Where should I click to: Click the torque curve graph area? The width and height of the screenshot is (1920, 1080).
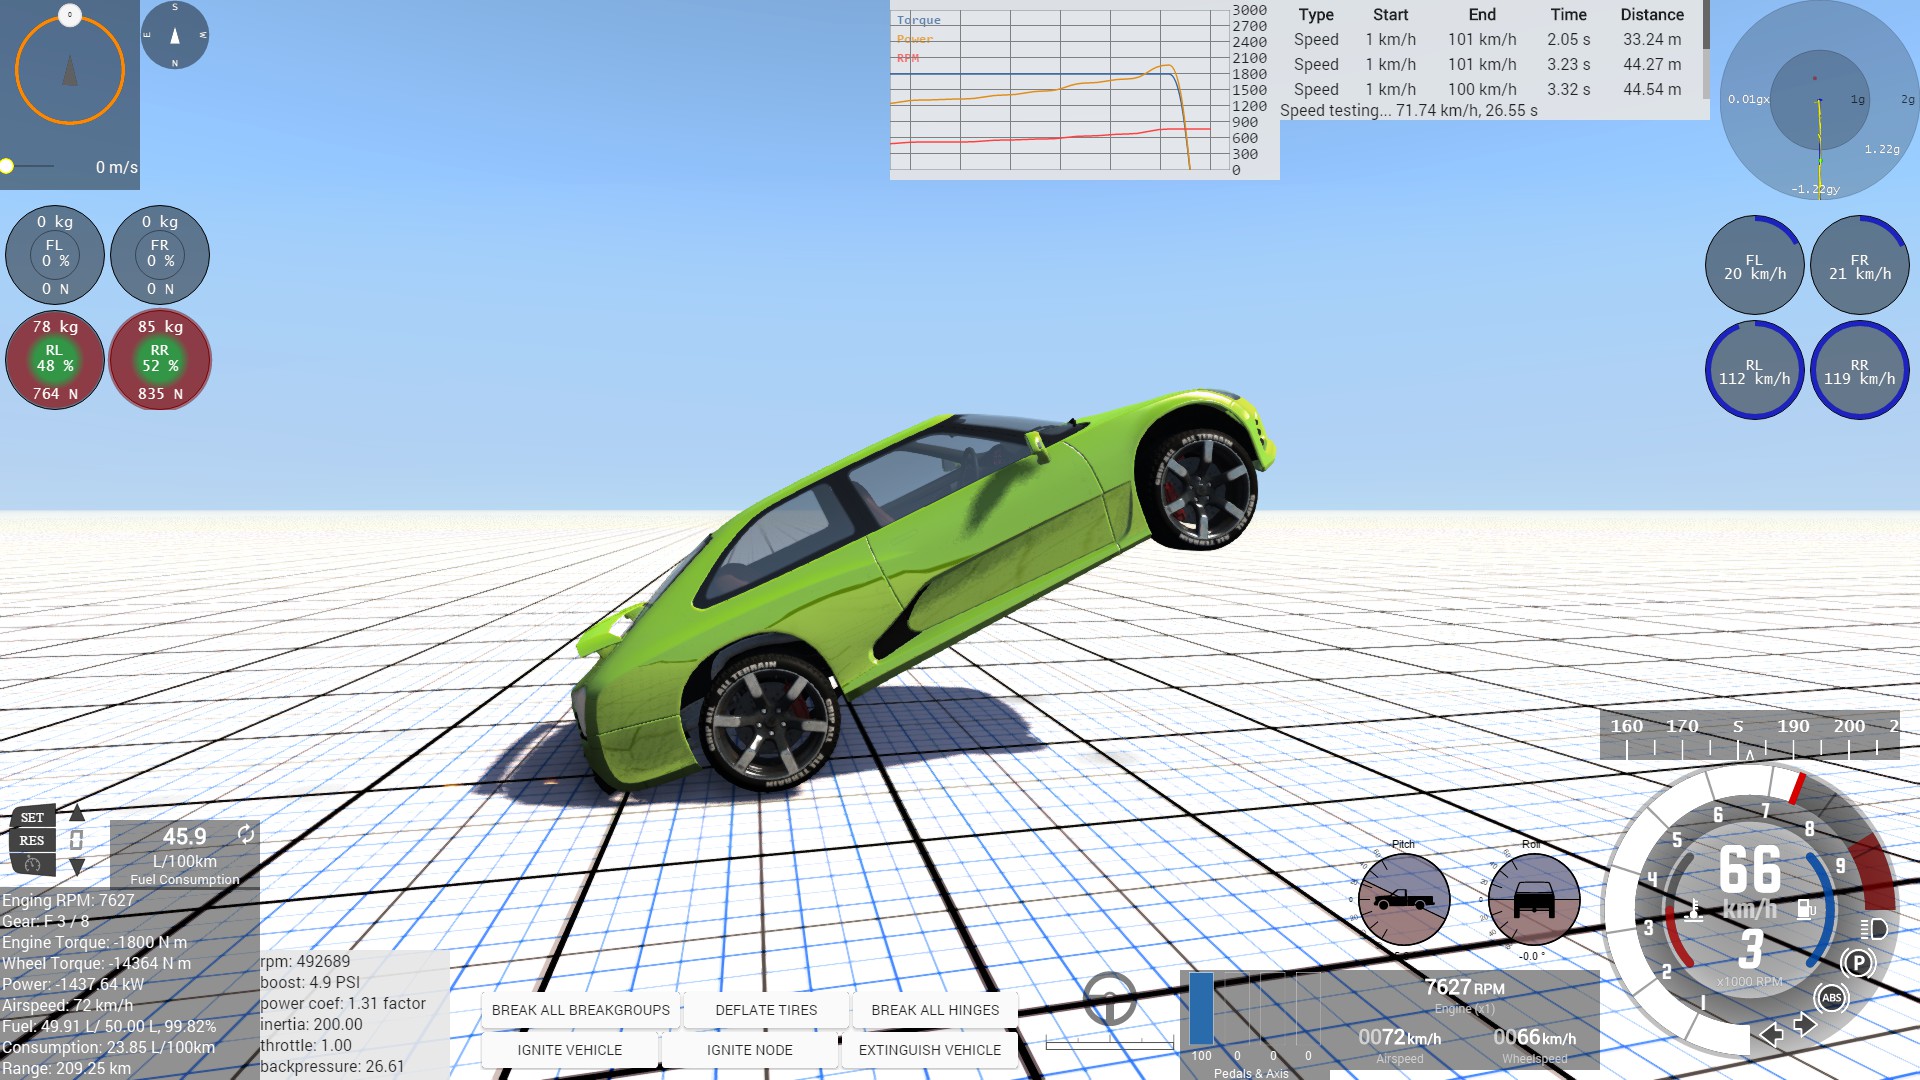[x=1060, y=90]
